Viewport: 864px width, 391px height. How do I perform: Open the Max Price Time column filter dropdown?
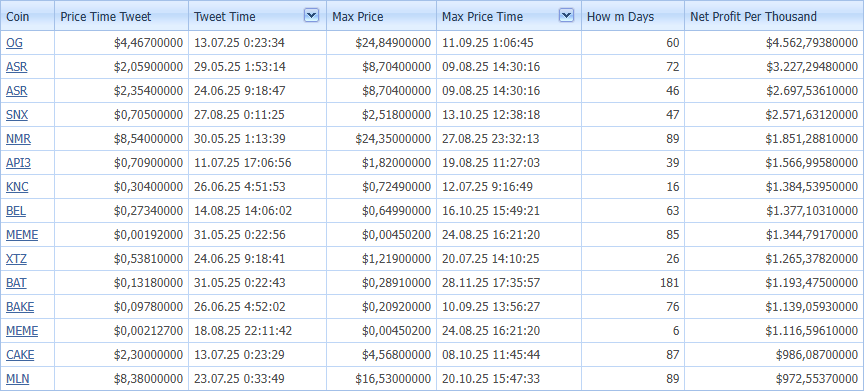click(566, 15)
